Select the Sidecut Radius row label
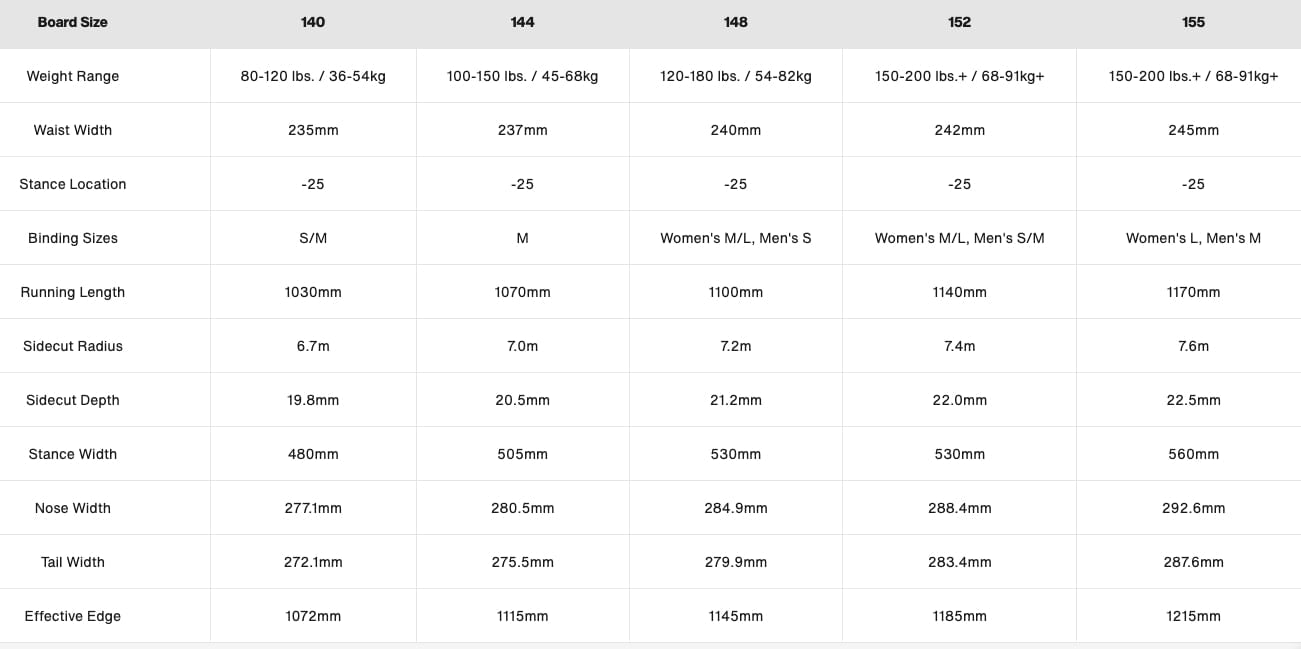1301x649 pixels. [x=73, y=346]
